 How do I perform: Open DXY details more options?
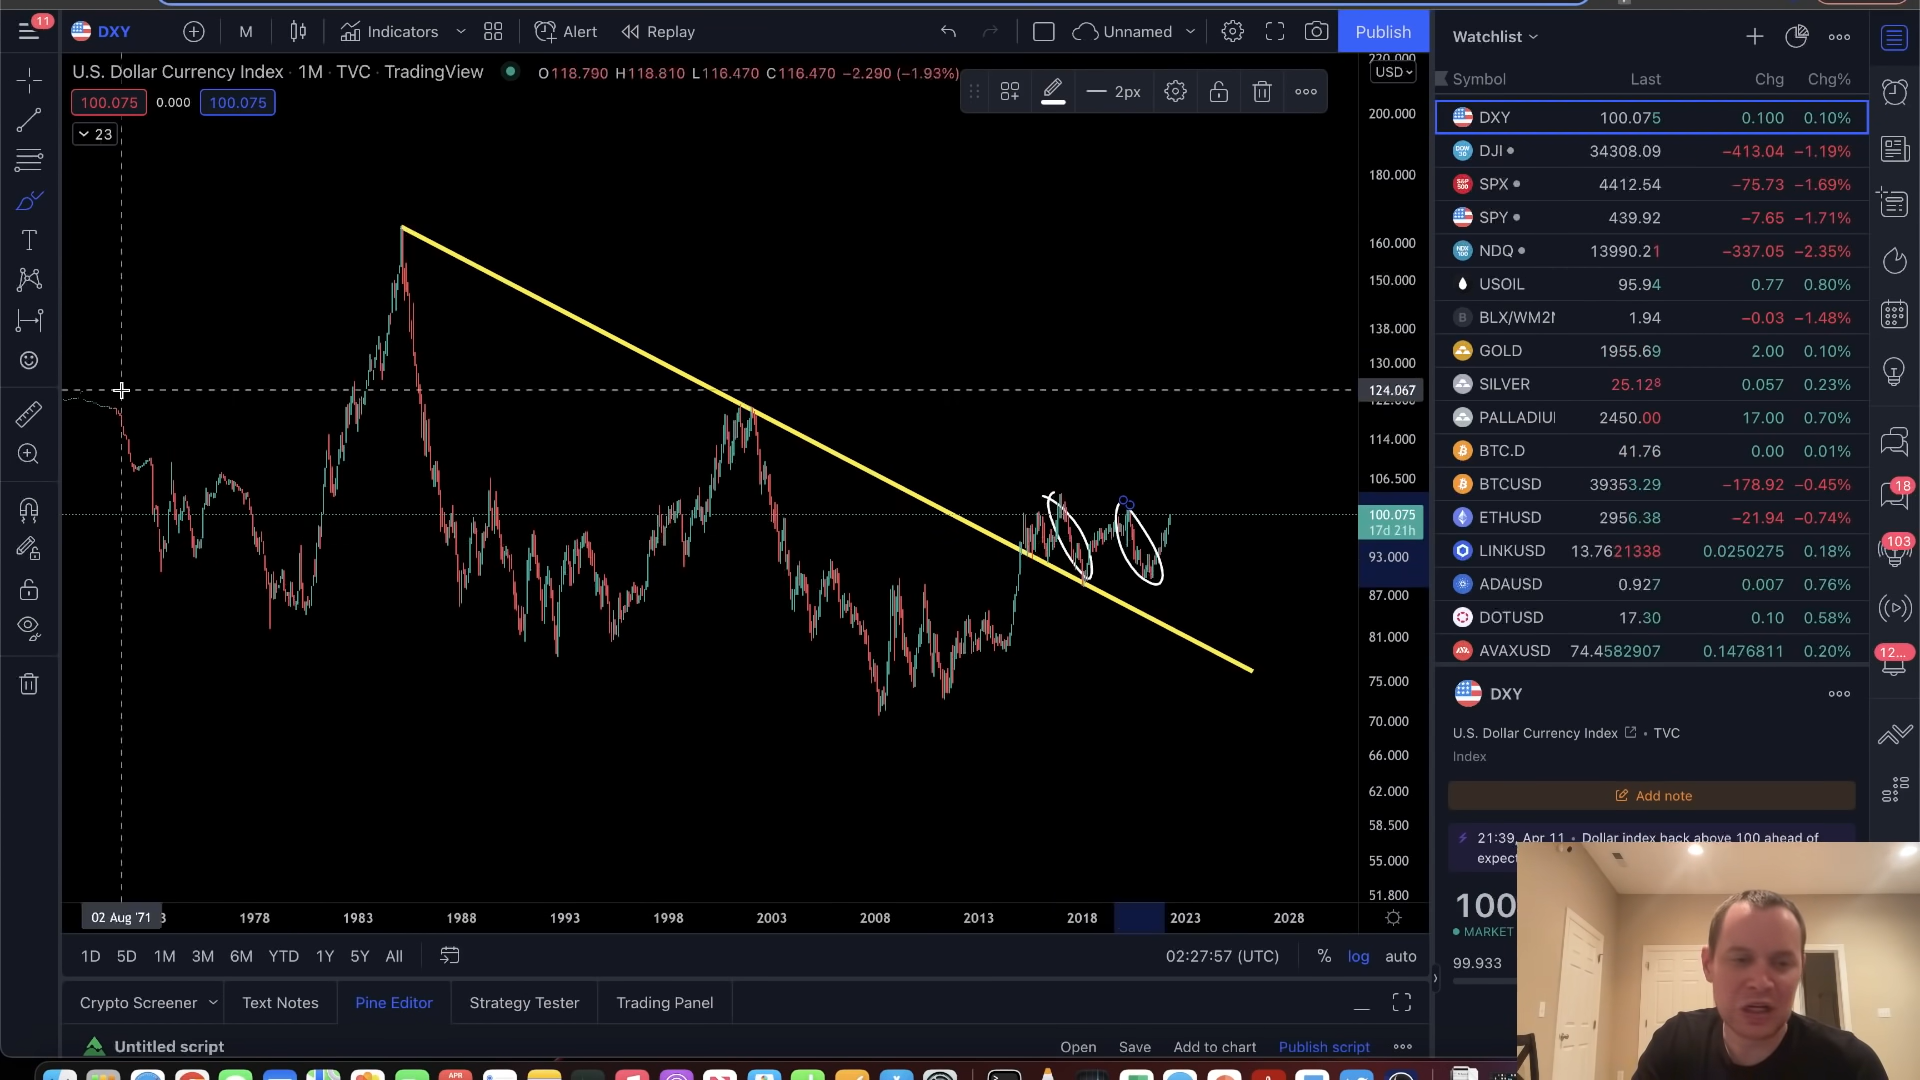click(x=1839, y=694)
